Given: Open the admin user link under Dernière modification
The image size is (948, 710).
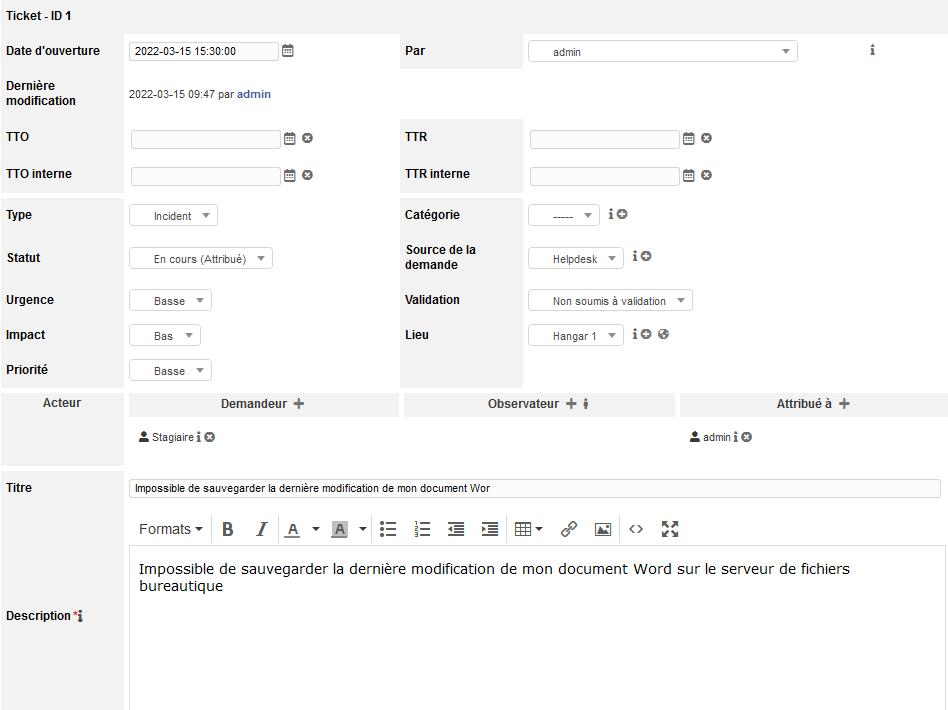Looking at the screenshot, I should tap(254, 94).
